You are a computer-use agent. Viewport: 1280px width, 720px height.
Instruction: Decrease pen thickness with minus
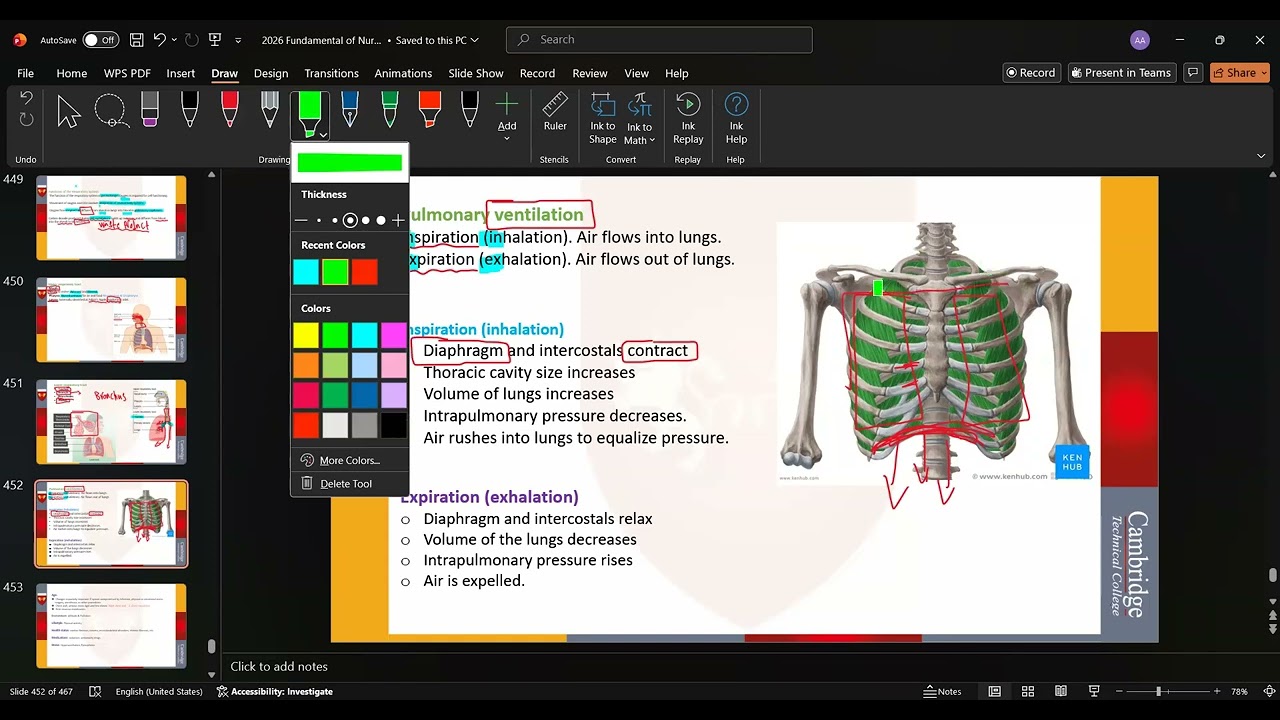tap(301, 220)
